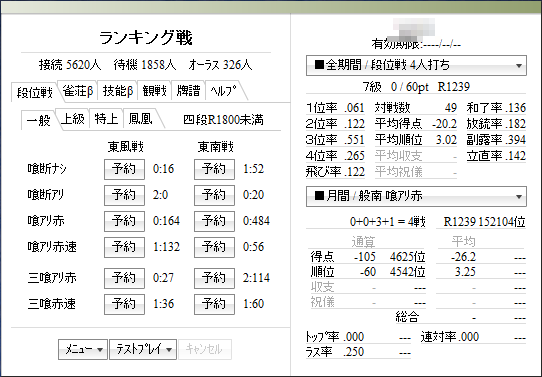Click the 2位率 .122 stat
Screen dimensions: 542x377
tap(335, 124)
